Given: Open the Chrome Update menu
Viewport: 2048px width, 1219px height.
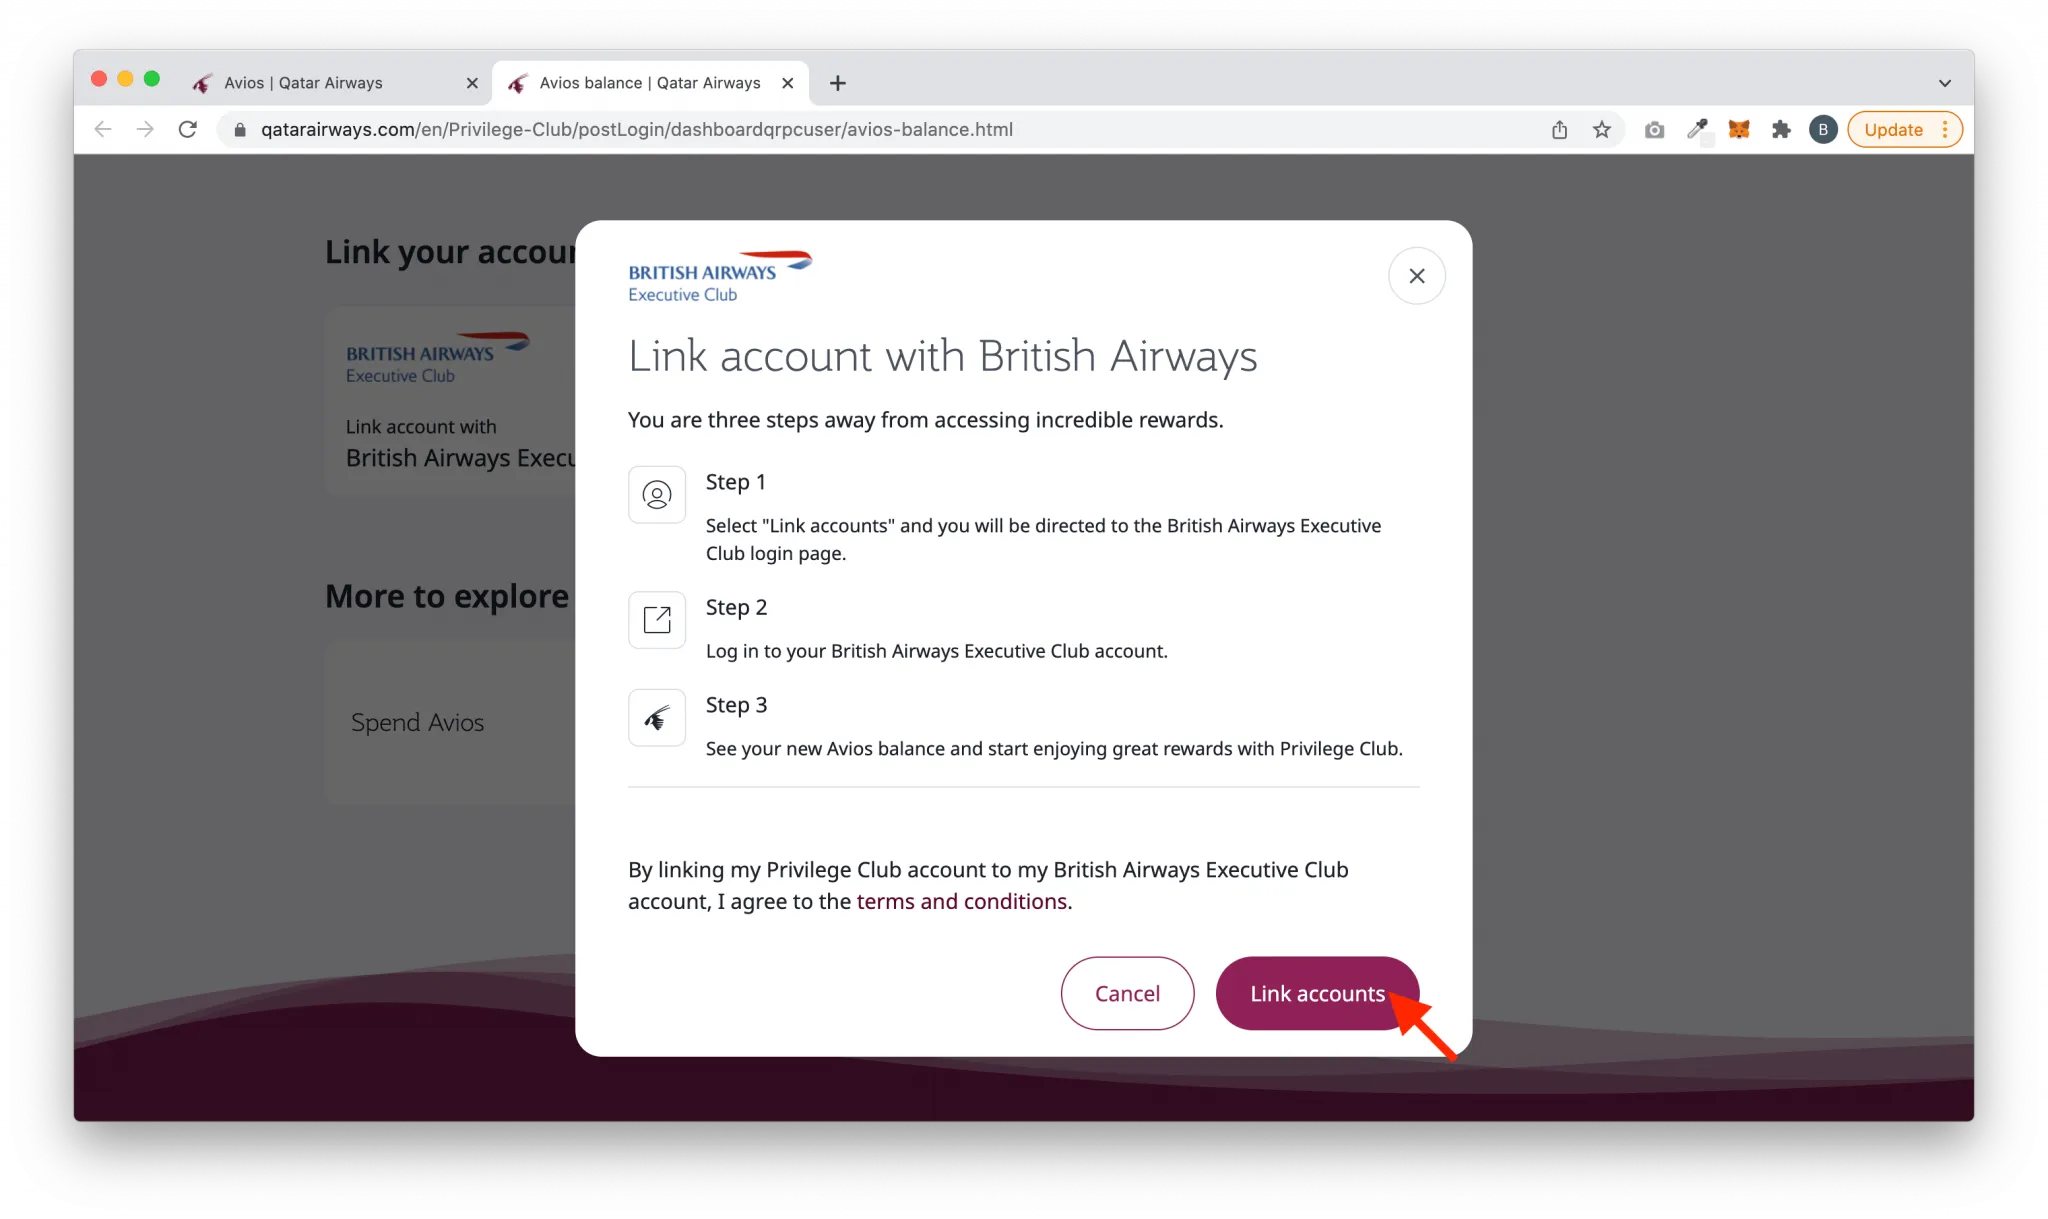Looking at the screenshot, I should pyautogui.click(x=1905, y=129).
